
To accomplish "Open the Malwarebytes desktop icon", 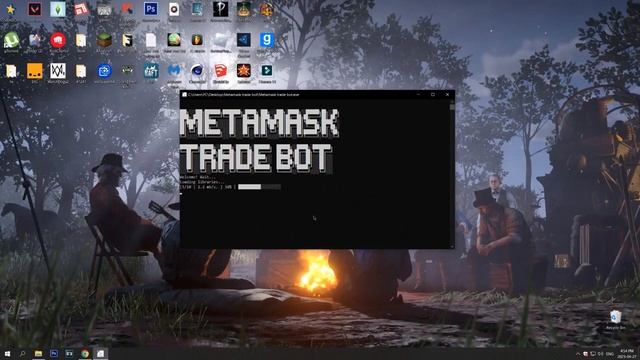I will point(174,71).
